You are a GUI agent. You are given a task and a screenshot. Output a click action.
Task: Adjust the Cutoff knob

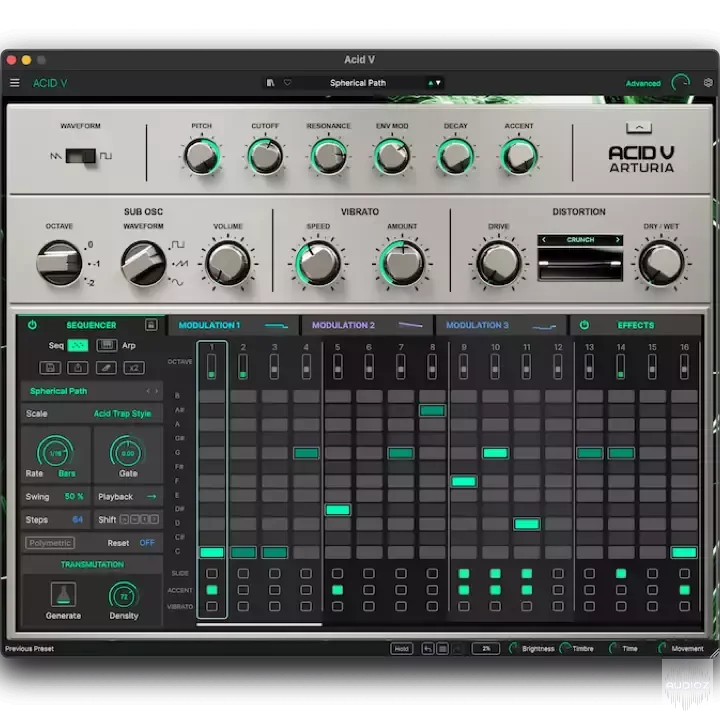point(265,157)
